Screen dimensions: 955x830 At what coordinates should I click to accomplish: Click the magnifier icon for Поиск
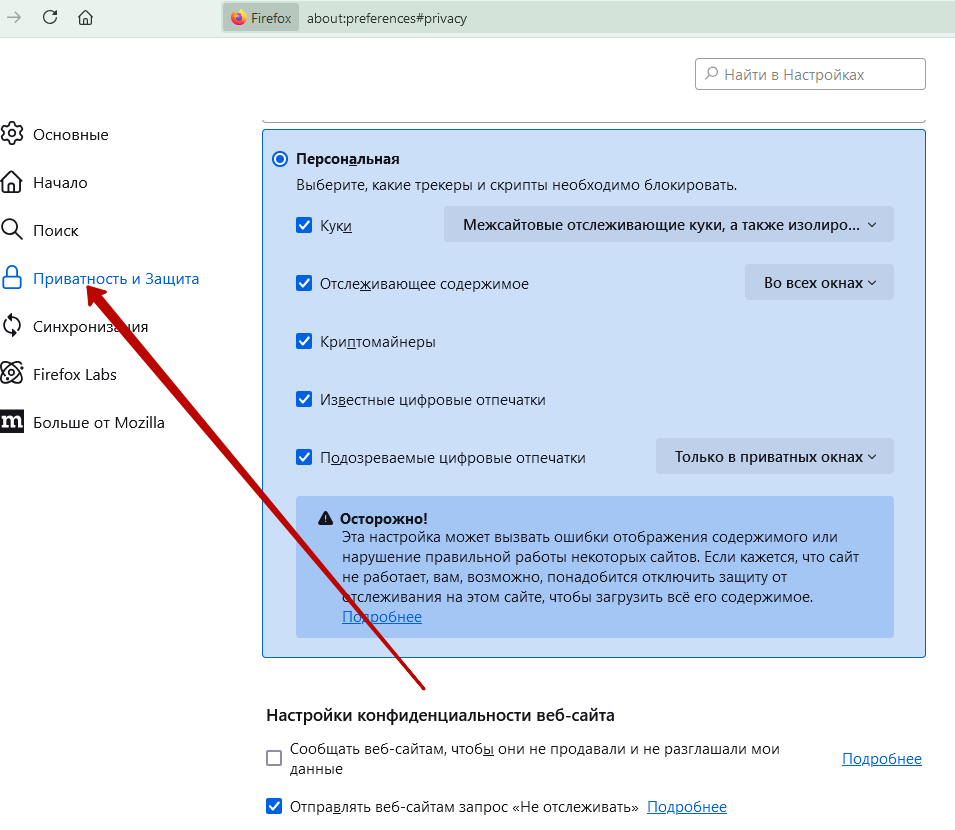[12, 230]
